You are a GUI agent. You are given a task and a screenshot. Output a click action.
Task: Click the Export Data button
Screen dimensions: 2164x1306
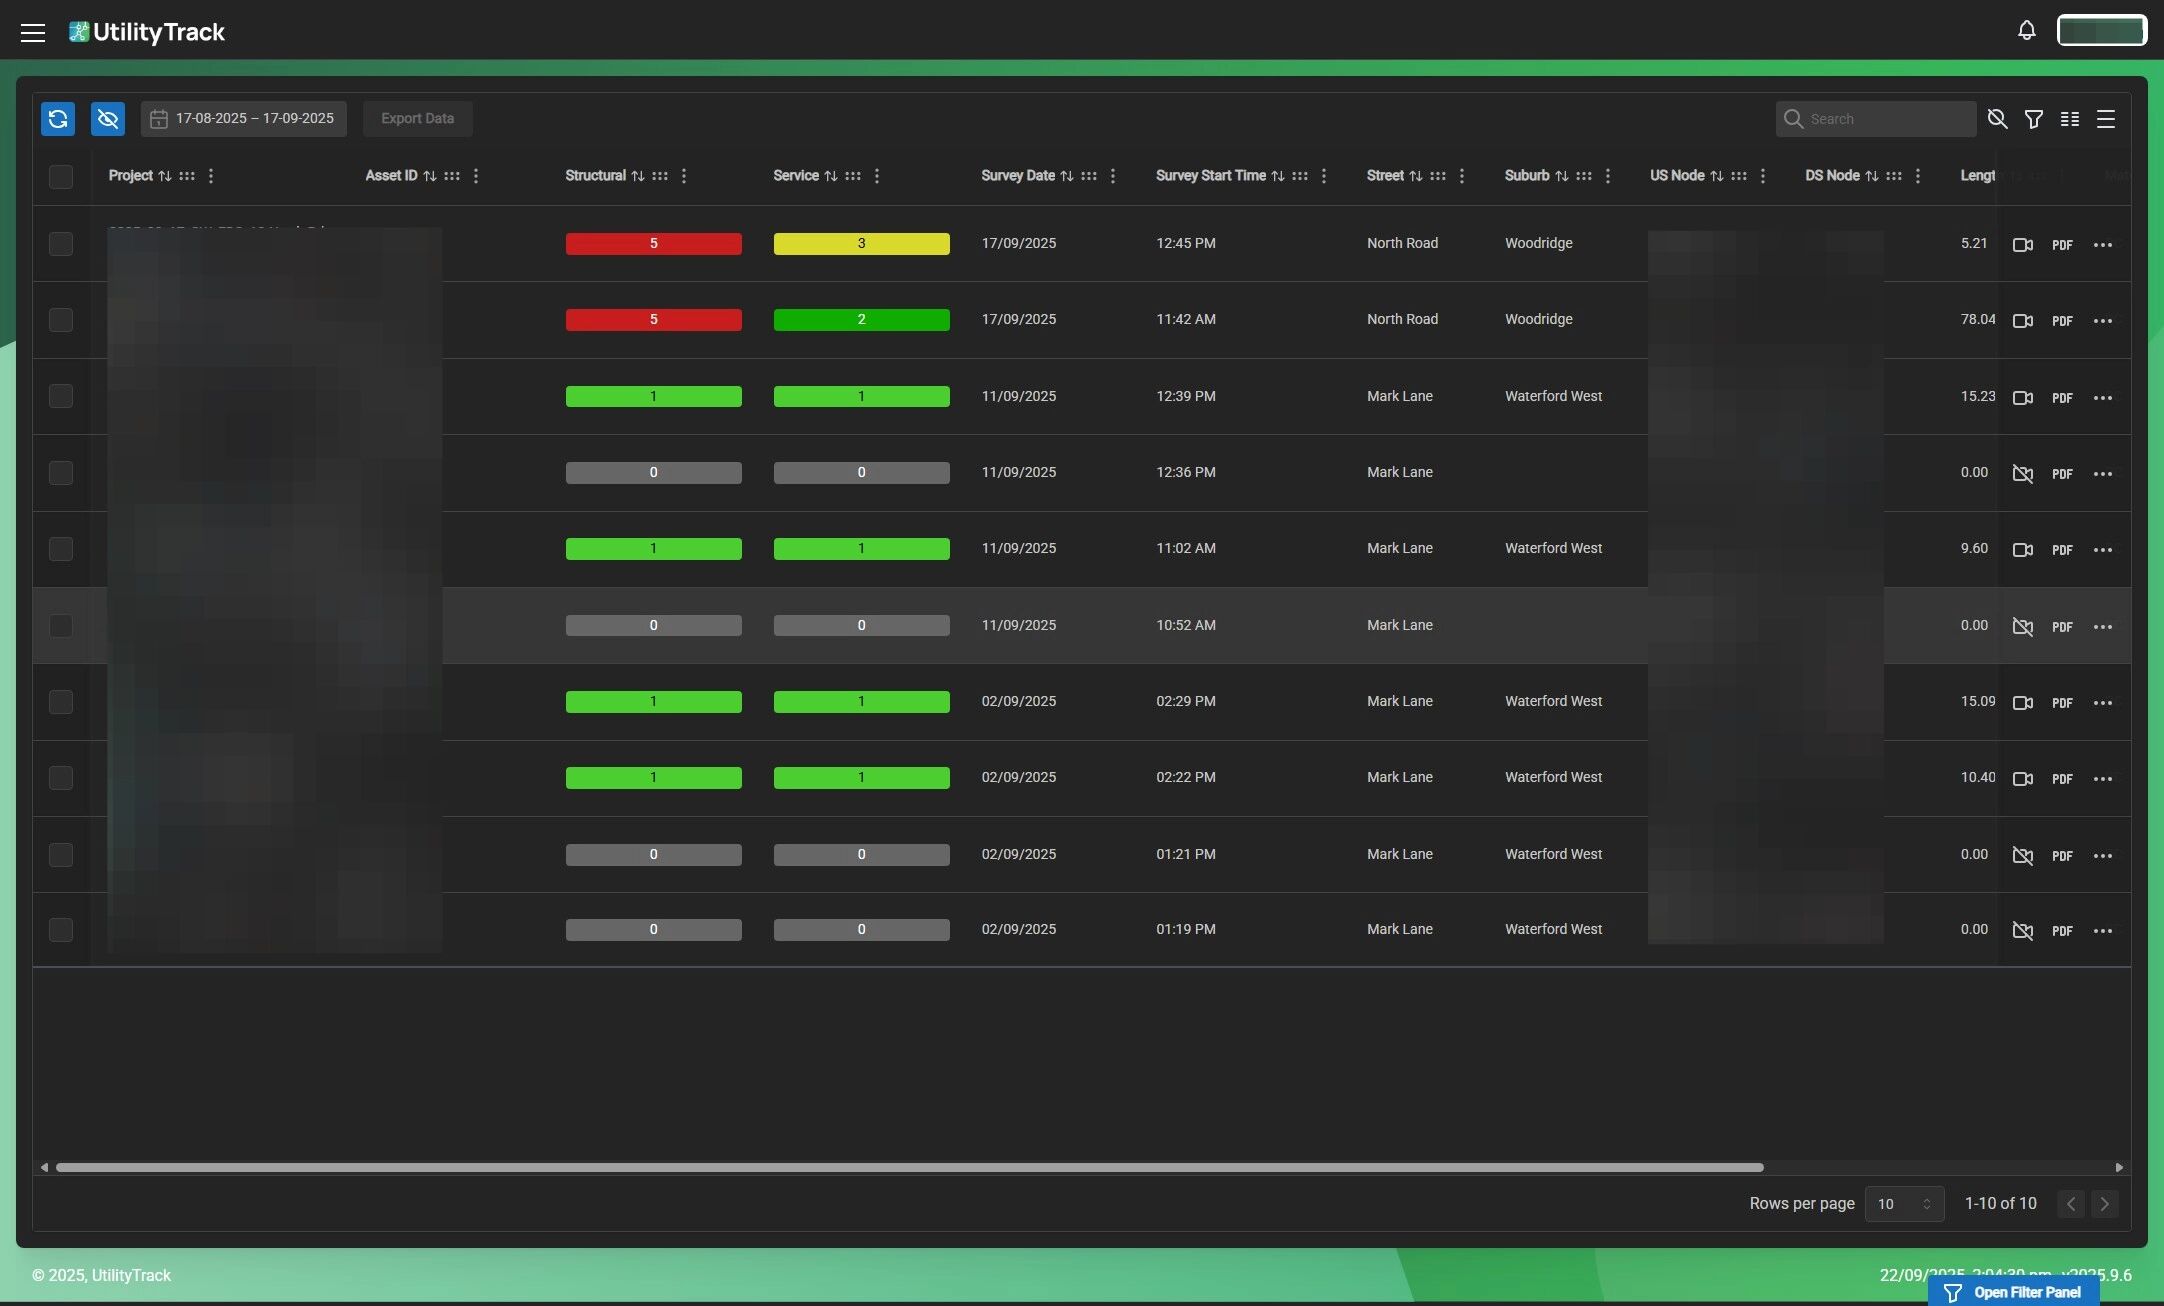[417, 119]
